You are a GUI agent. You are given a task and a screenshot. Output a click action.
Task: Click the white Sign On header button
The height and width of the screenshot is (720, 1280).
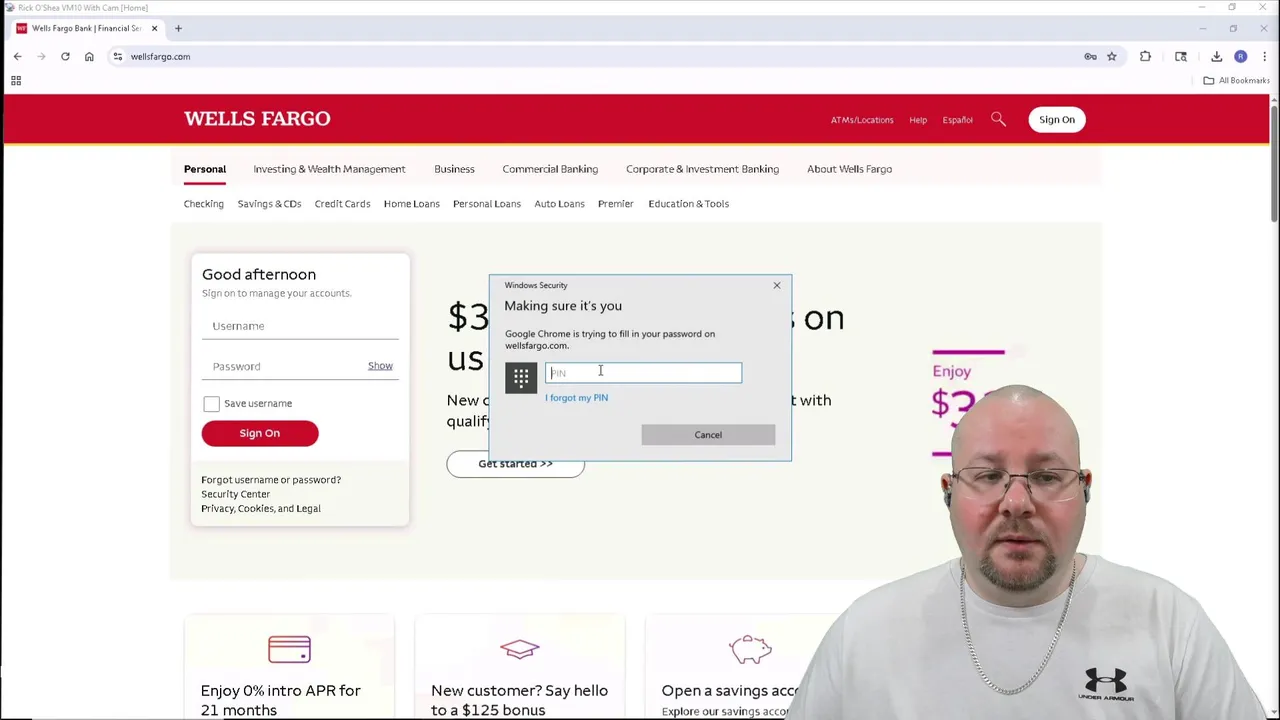click(1056, 120)
